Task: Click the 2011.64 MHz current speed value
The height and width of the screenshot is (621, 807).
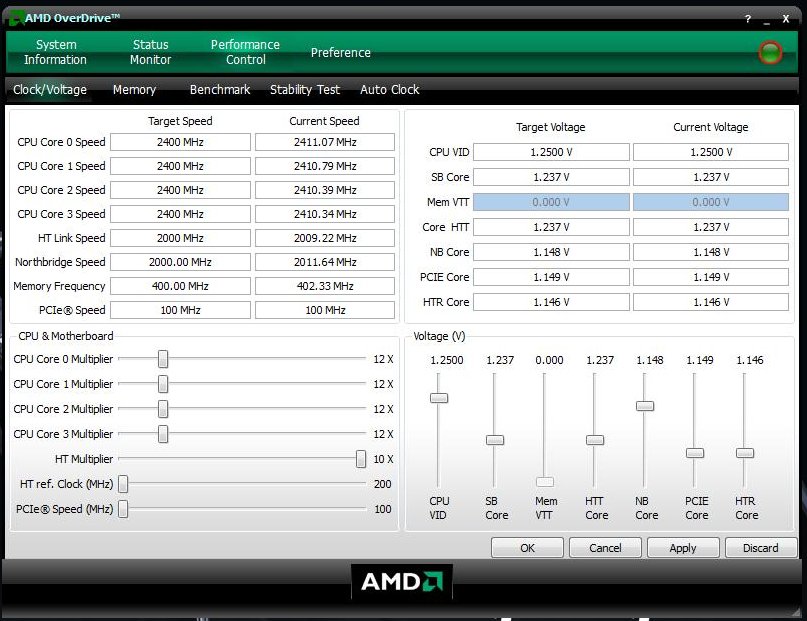Action: coord(325,262)
